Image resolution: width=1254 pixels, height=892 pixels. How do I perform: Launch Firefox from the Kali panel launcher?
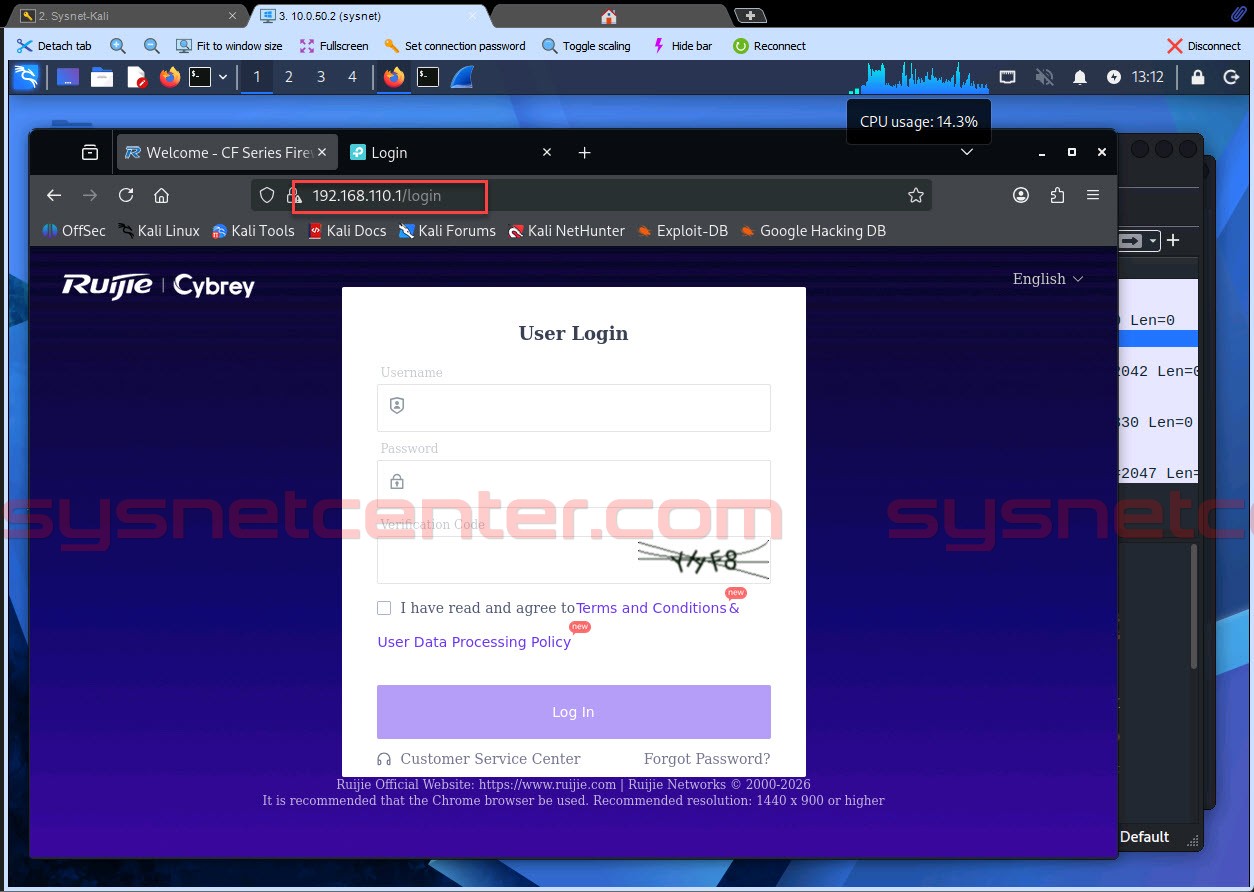pyautogui.click(x=170, y=77)
